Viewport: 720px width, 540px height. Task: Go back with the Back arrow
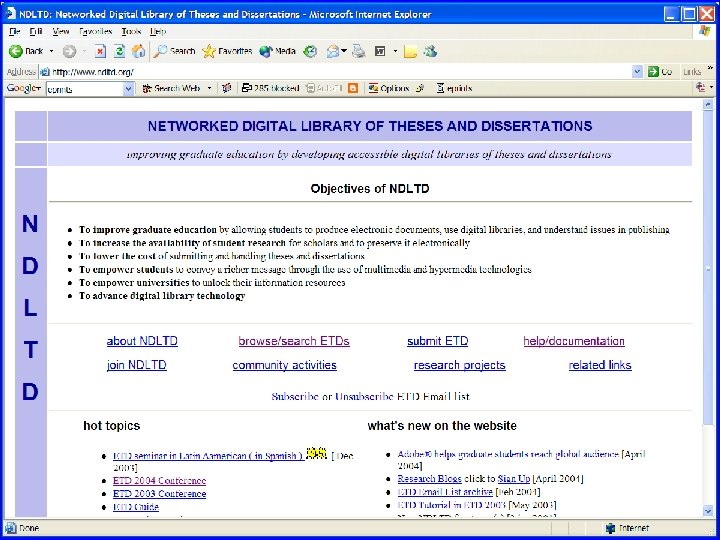coord(26,51)
